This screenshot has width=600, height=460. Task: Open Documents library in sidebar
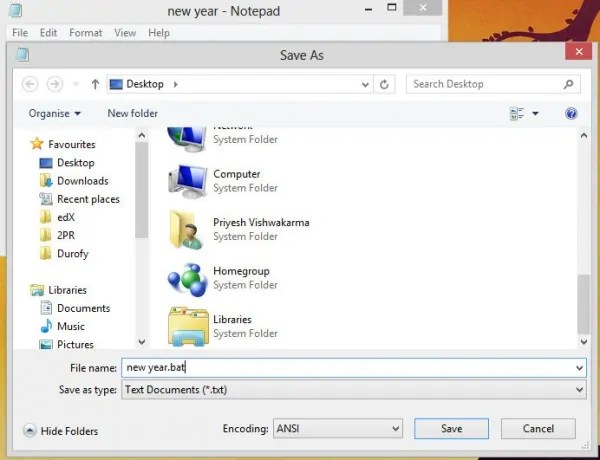tap(75, 308)
